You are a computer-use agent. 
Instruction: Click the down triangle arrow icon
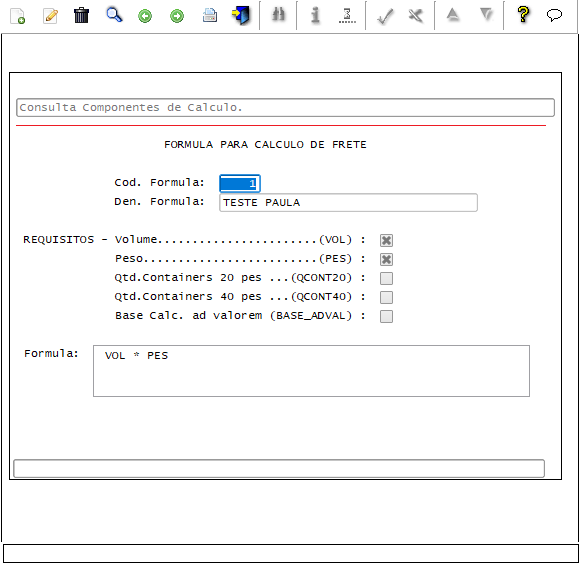(x=486, y=15)
